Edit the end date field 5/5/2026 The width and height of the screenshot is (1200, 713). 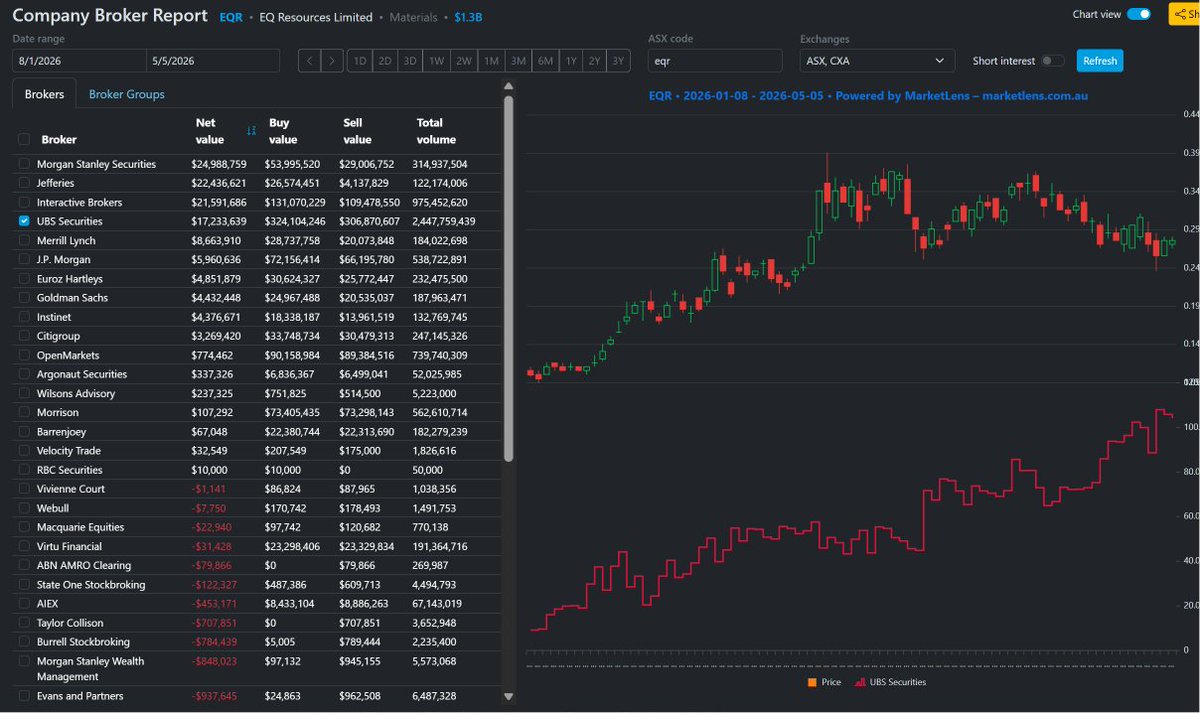pyautogui.click(x=214, y=60)
